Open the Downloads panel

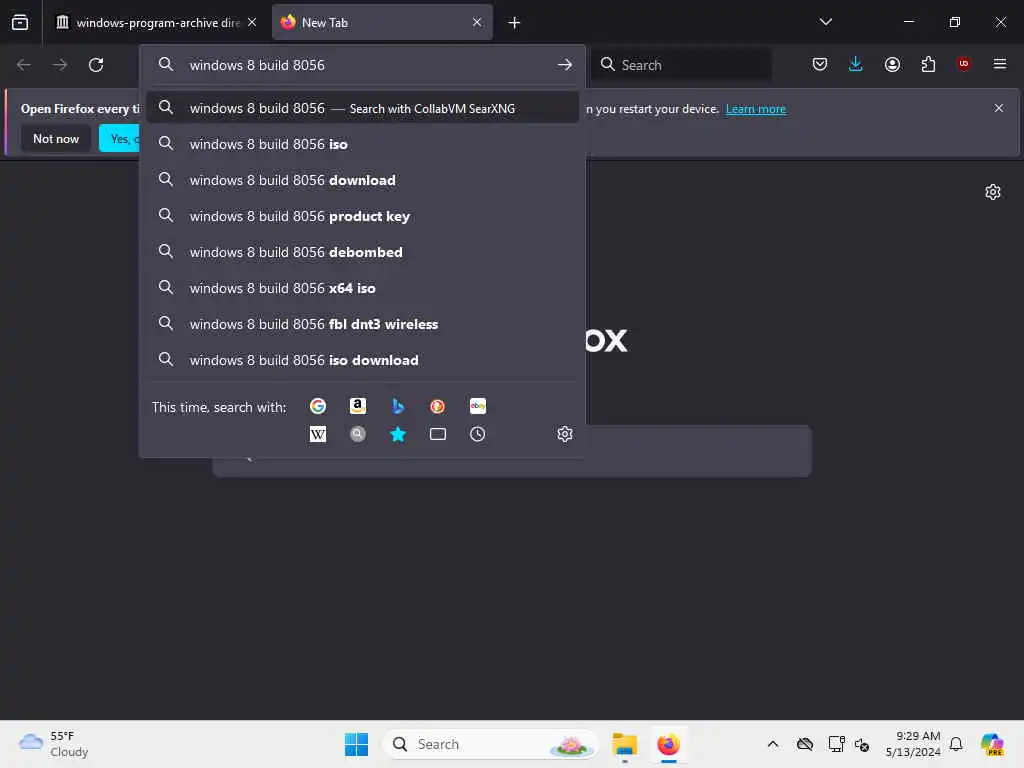click(856, 64)
